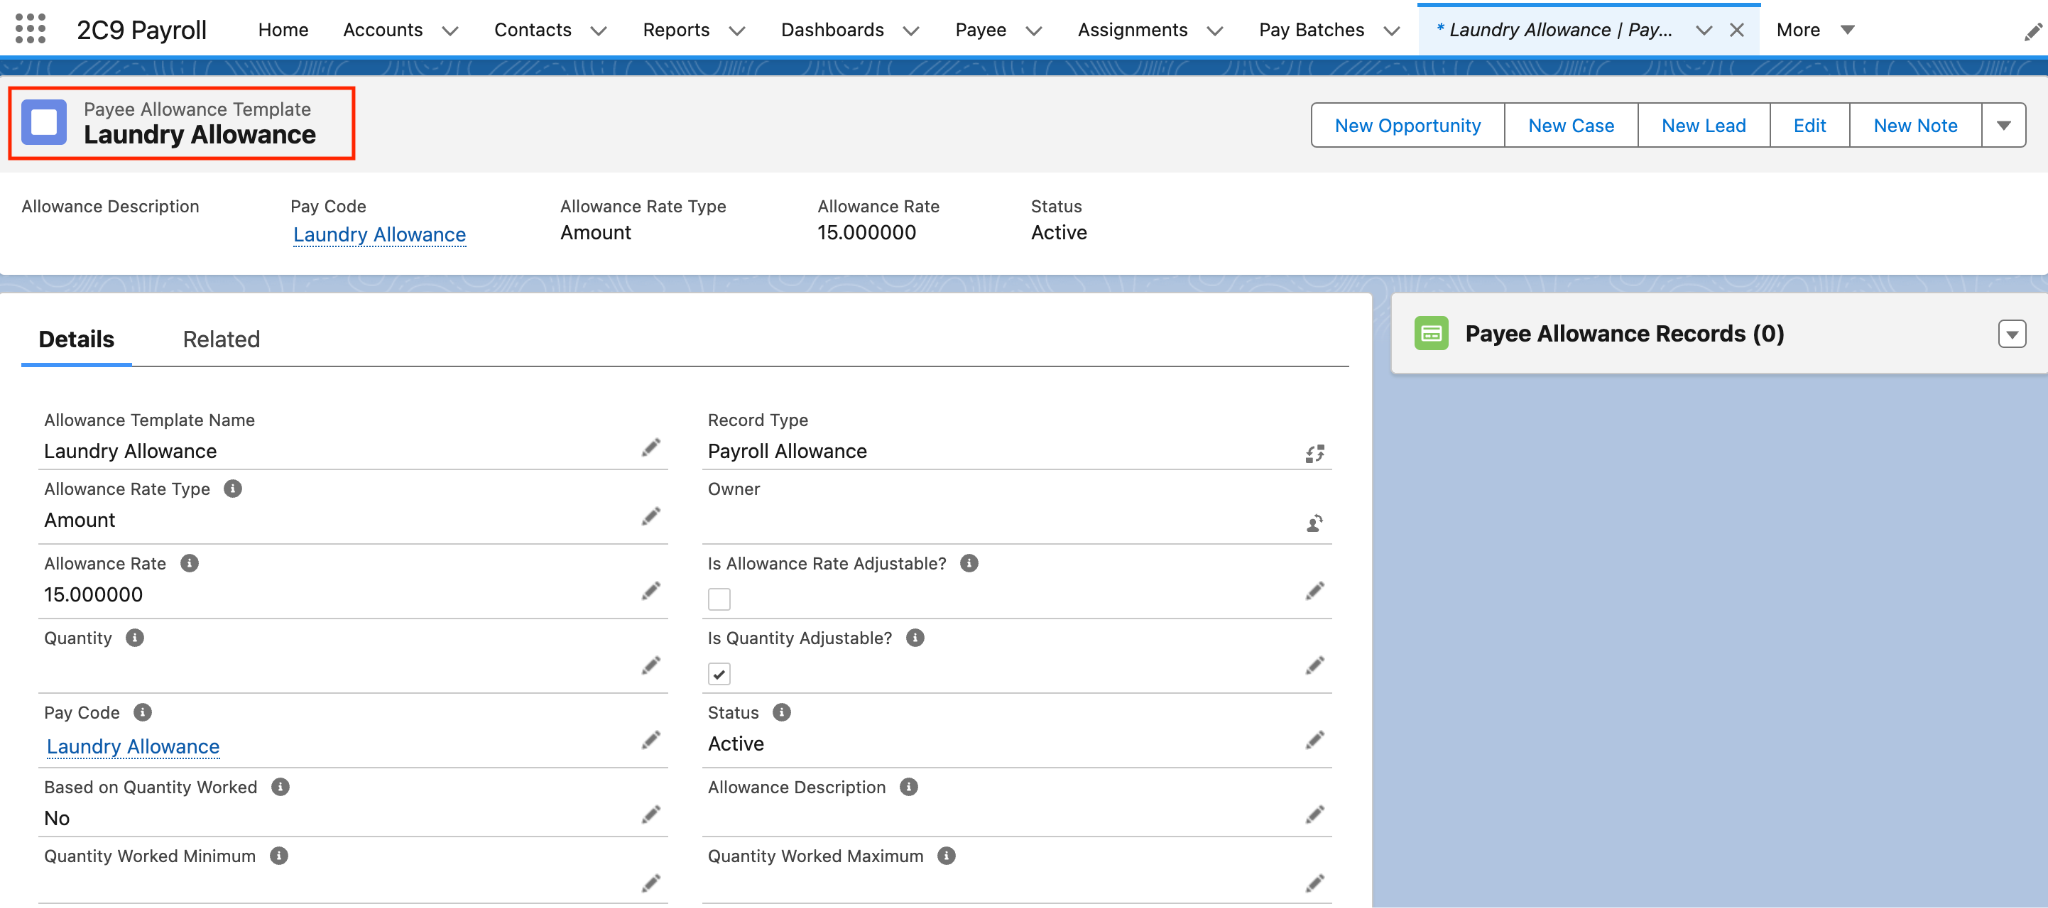
Task: Edit Pay Code field with pencil icon
Action: click(651, 741)
